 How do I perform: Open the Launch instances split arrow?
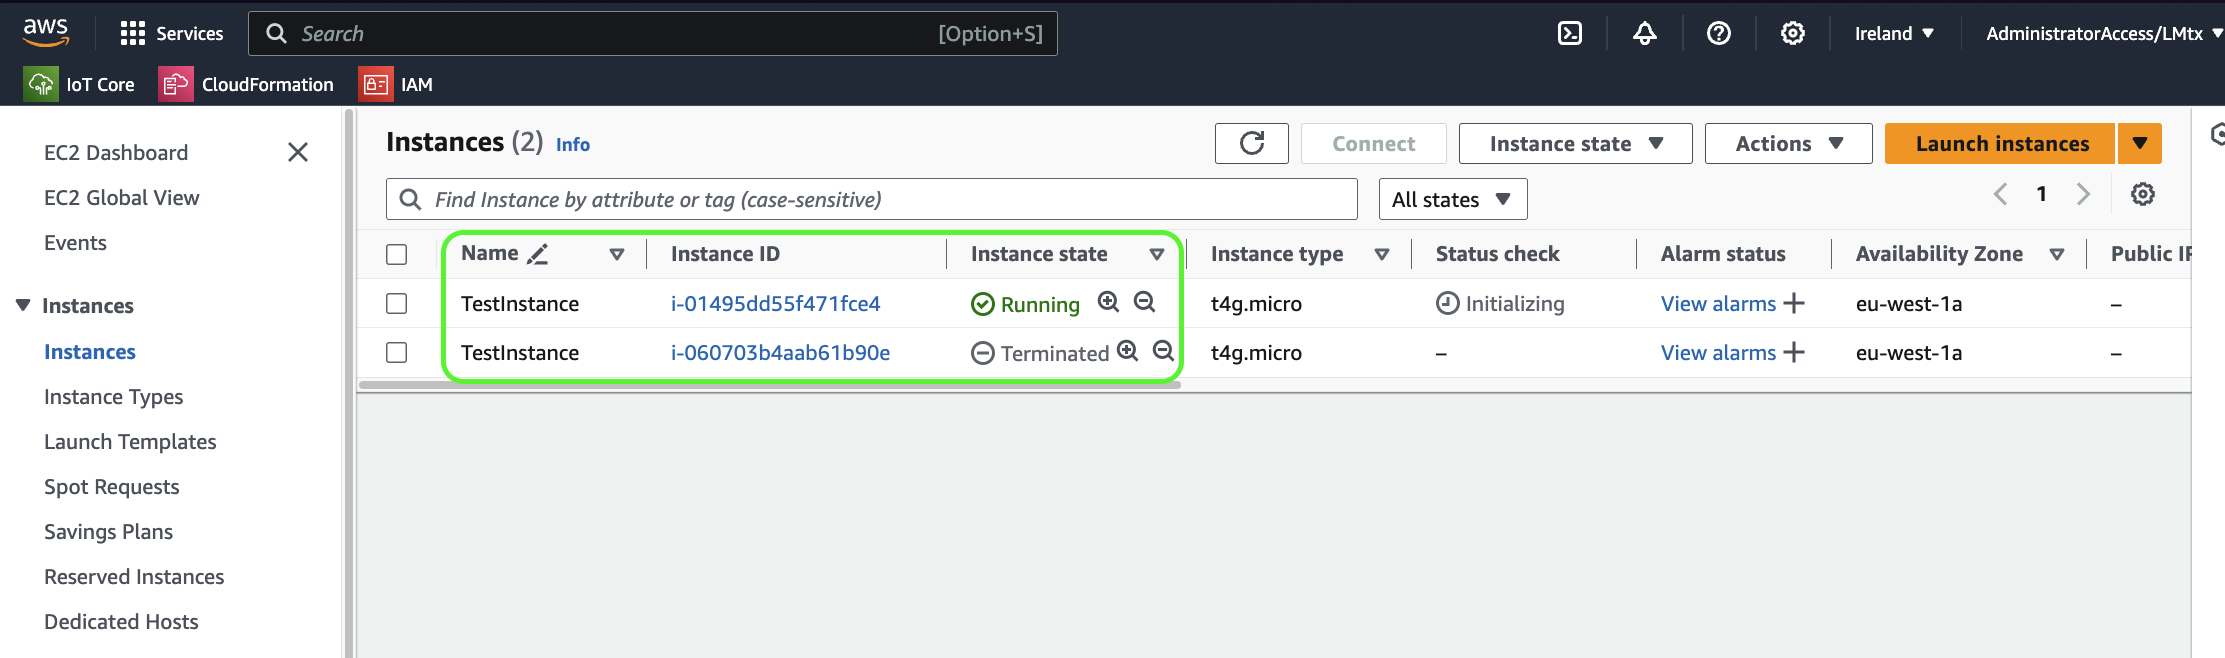pyautogui.click(x=2140, y=143)
